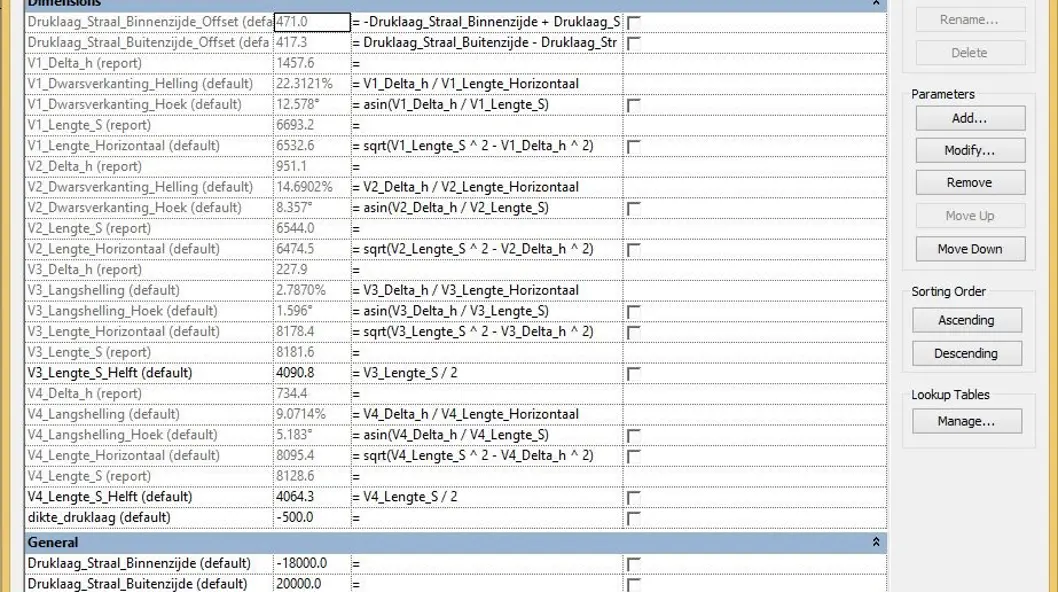Toggle lock checkbox for V2_Dwarsverkanting_Hoek
1058x592 pixels.
[633, 209]
